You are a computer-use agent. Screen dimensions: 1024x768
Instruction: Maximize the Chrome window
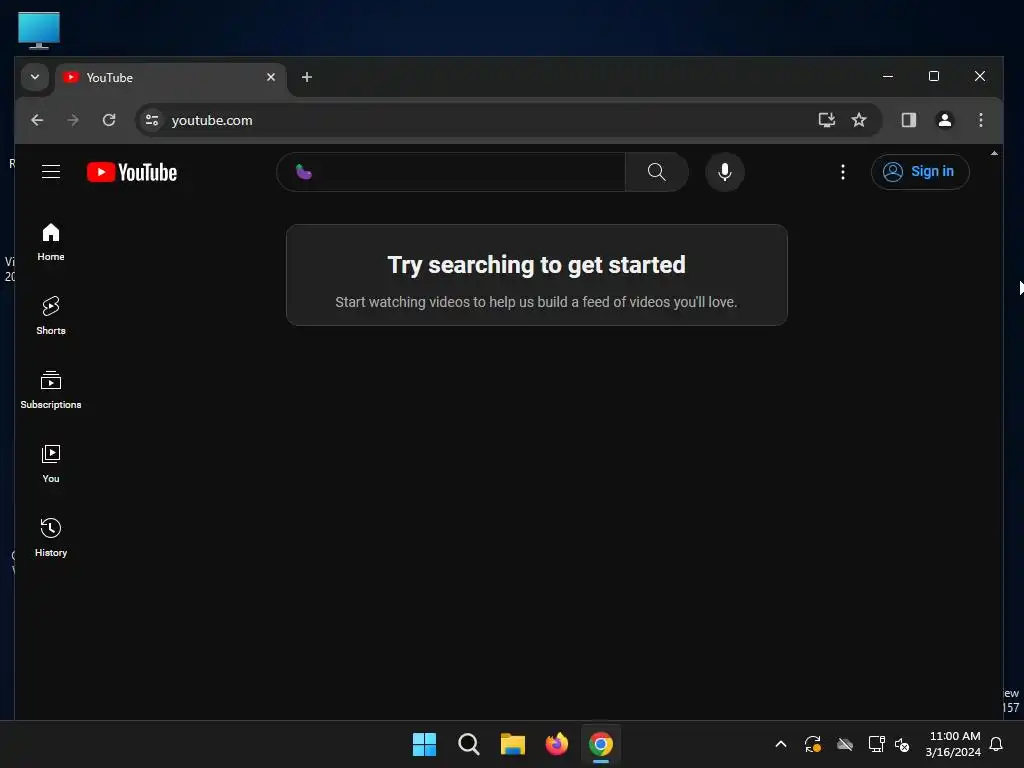(x=934, y=76)
